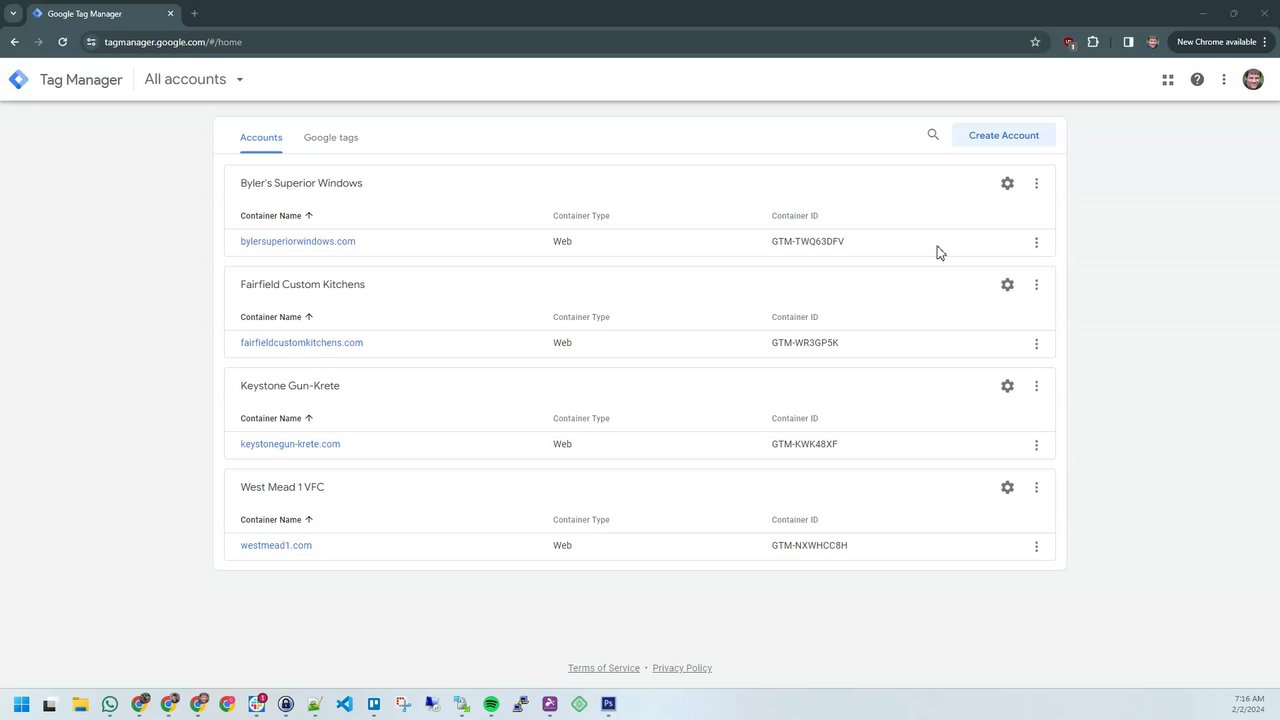1280x720 pixels.
Task: Open settings gear for Fairfield Custom Kitchens account
Action: (1007, 285)
